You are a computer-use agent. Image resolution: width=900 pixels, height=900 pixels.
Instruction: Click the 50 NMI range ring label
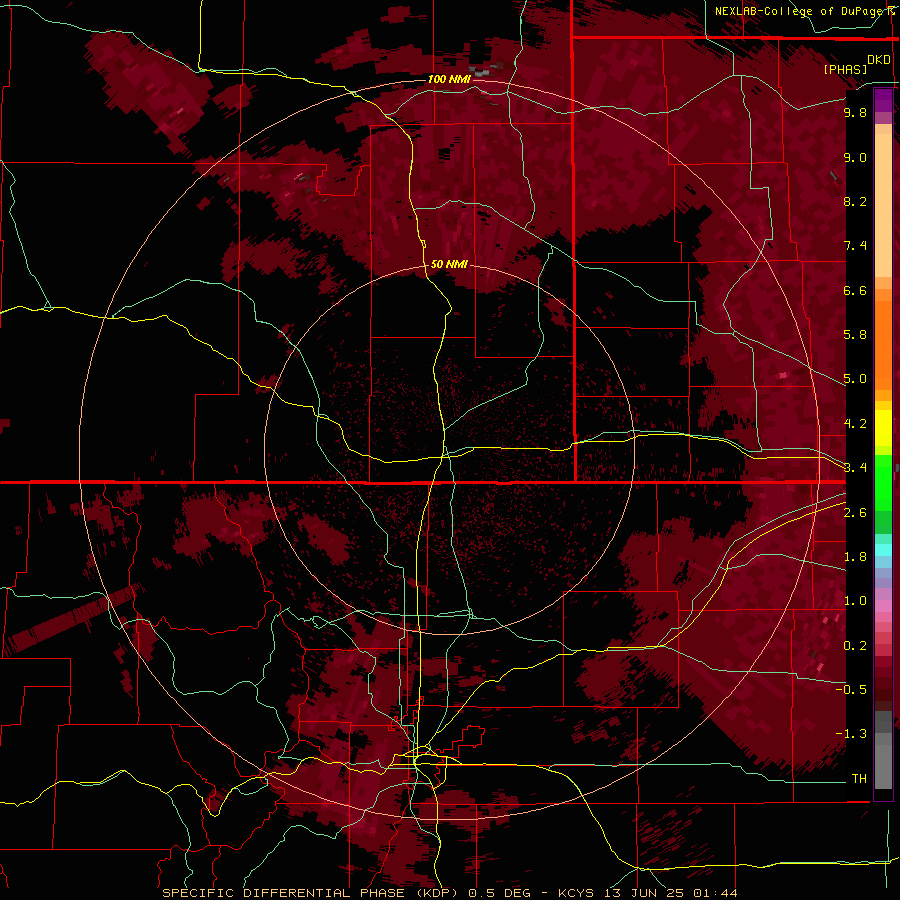[x=449, y=265]
